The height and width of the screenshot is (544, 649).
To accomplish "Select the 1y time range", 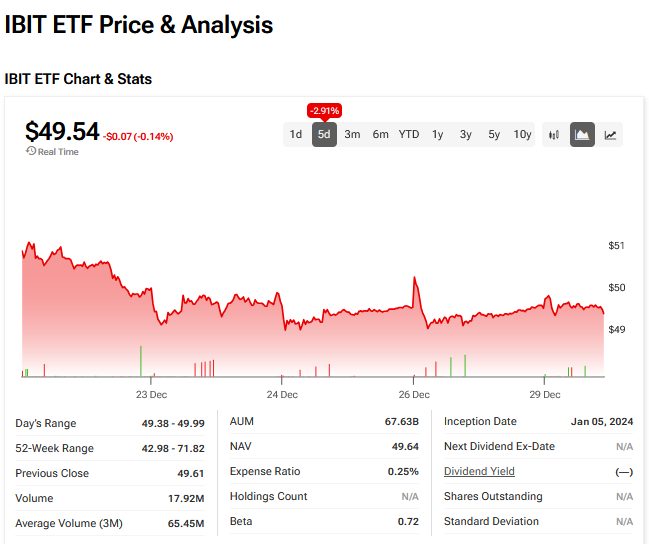I will pyautogui.click(x=438, y=134).
